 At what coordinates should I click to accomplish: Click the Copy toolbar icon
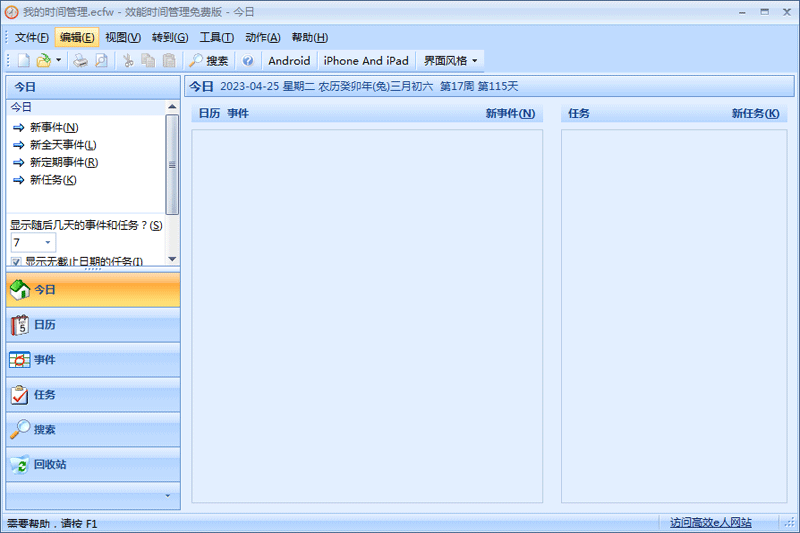tap(148, 61)
